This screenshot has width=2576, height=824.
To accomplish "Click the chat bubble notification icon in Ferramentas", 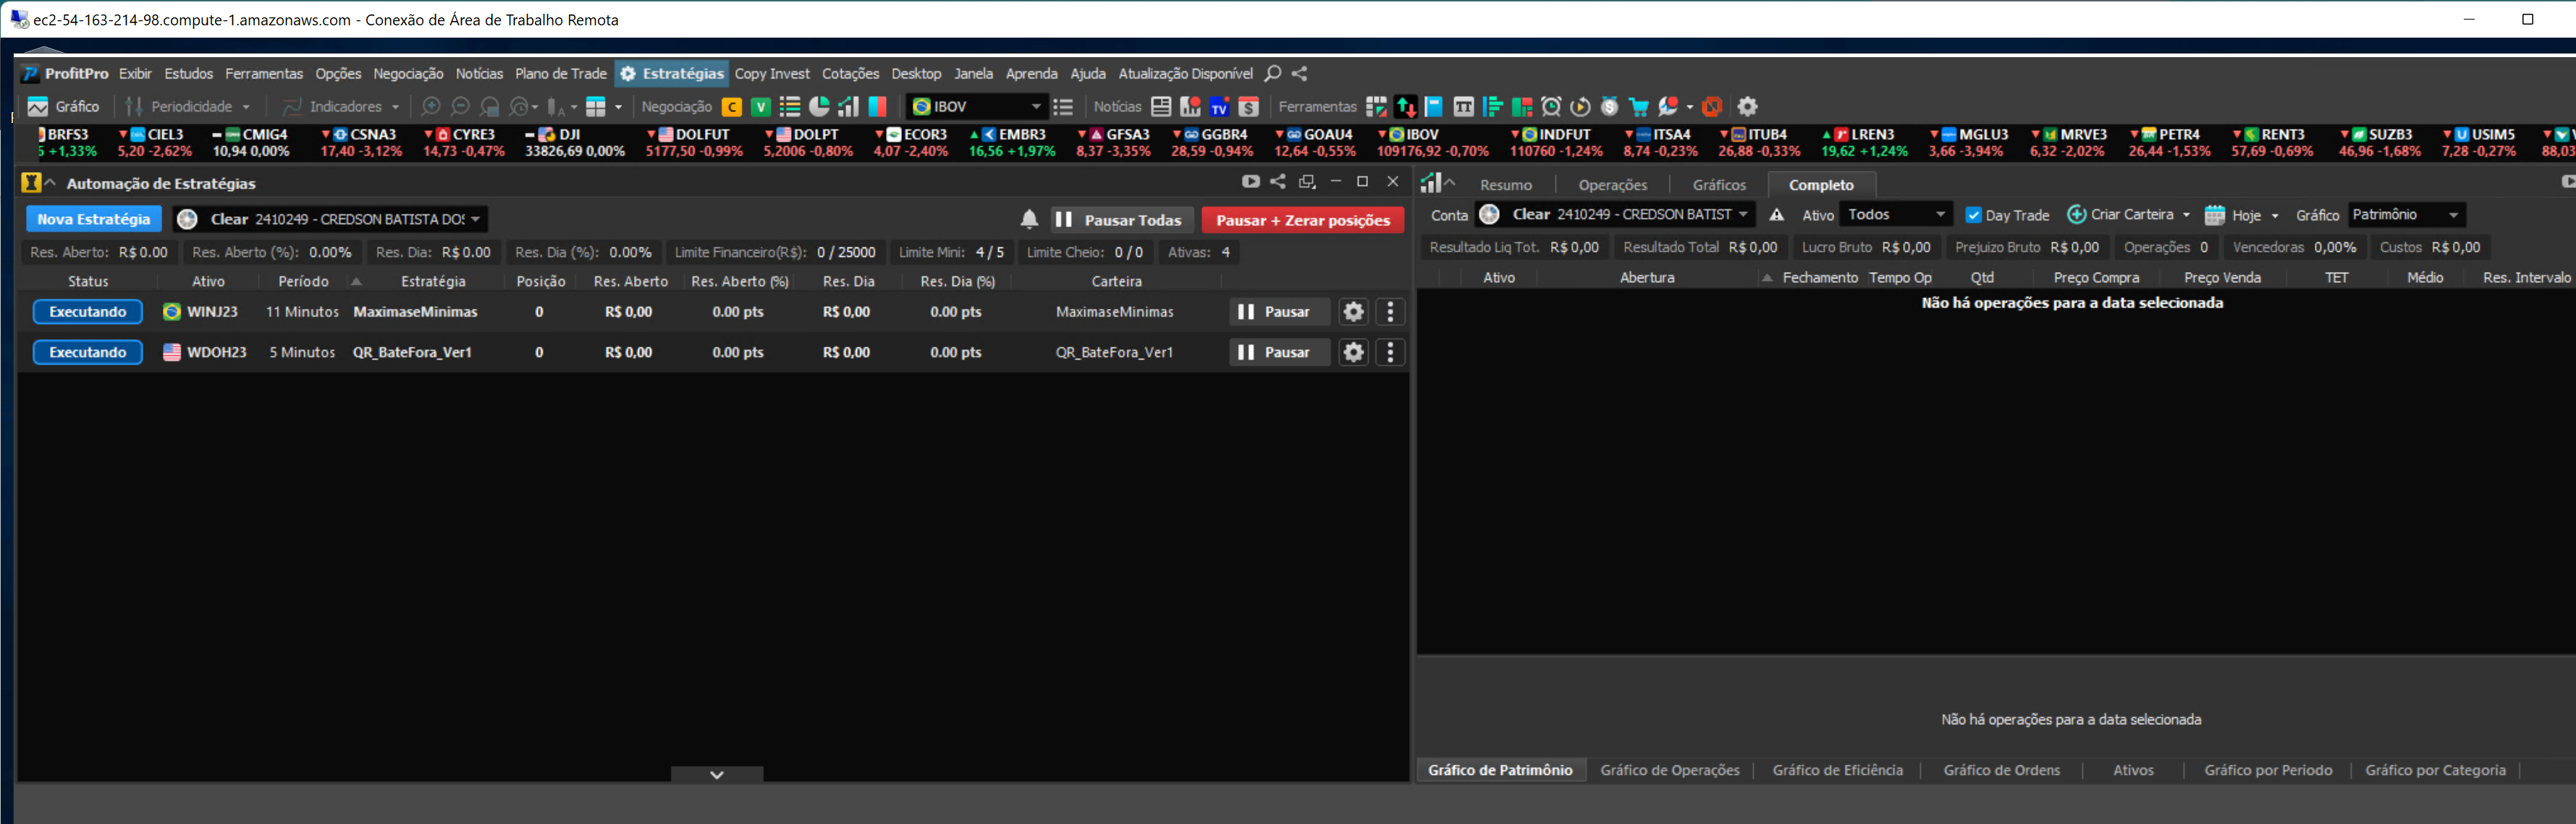I will pos(1668,106).
